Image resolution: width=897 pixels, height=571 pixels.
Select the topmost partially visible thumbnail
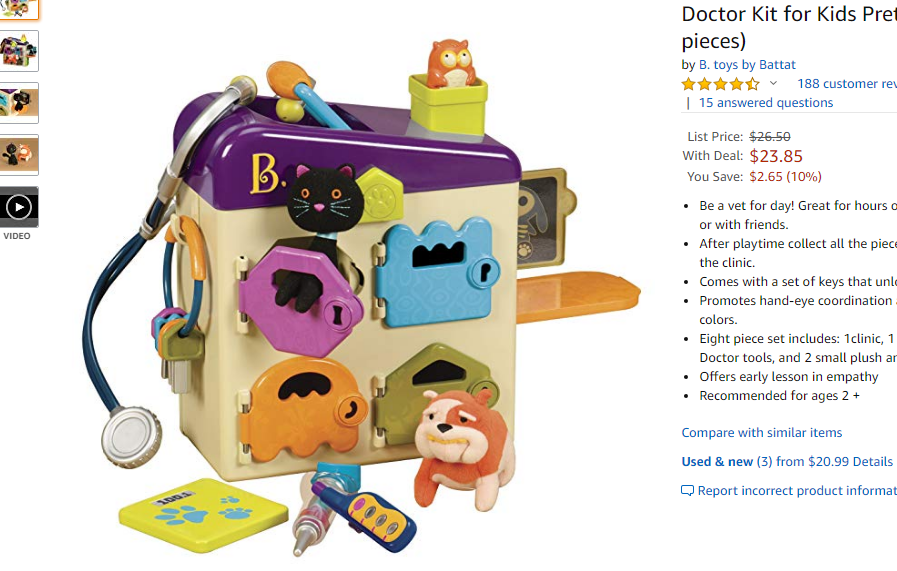(x=19, y=9)
